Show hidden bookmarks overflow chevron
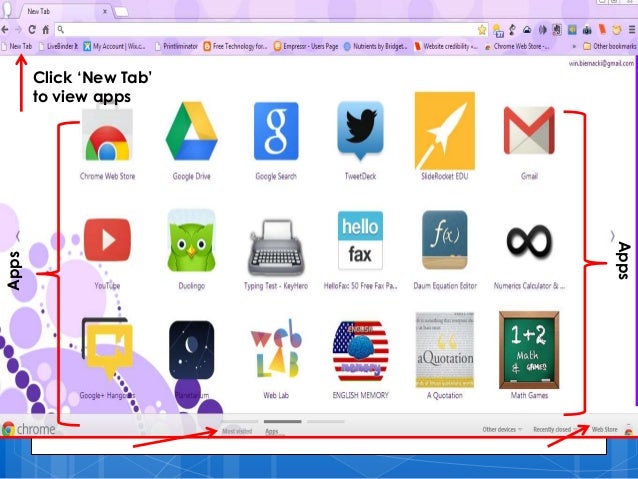The height and width of the screenshot is (479, 638). (x=574, y=46)
